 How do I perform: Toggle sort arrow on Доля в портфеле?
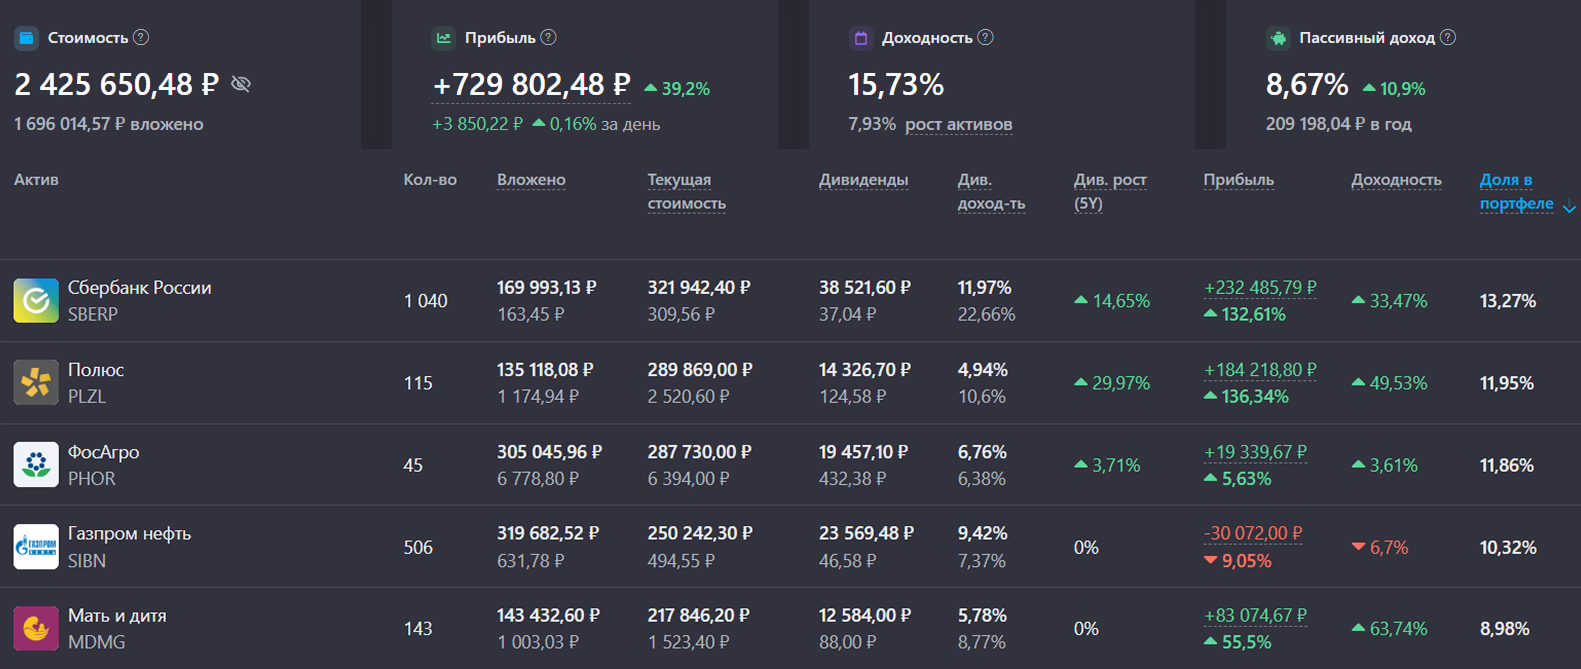tap(1569, 206)
